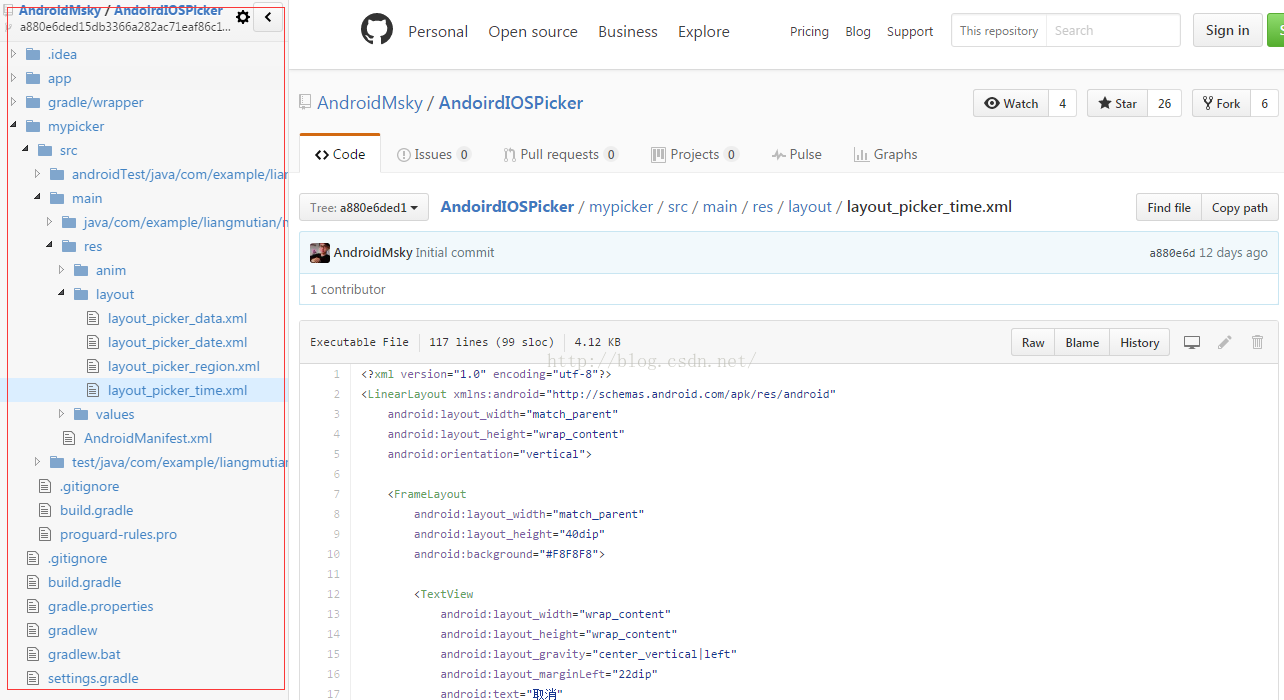Screen dimensions: 1284x700
Task: Switch to the Graphs tab
Action: point(885,154)
